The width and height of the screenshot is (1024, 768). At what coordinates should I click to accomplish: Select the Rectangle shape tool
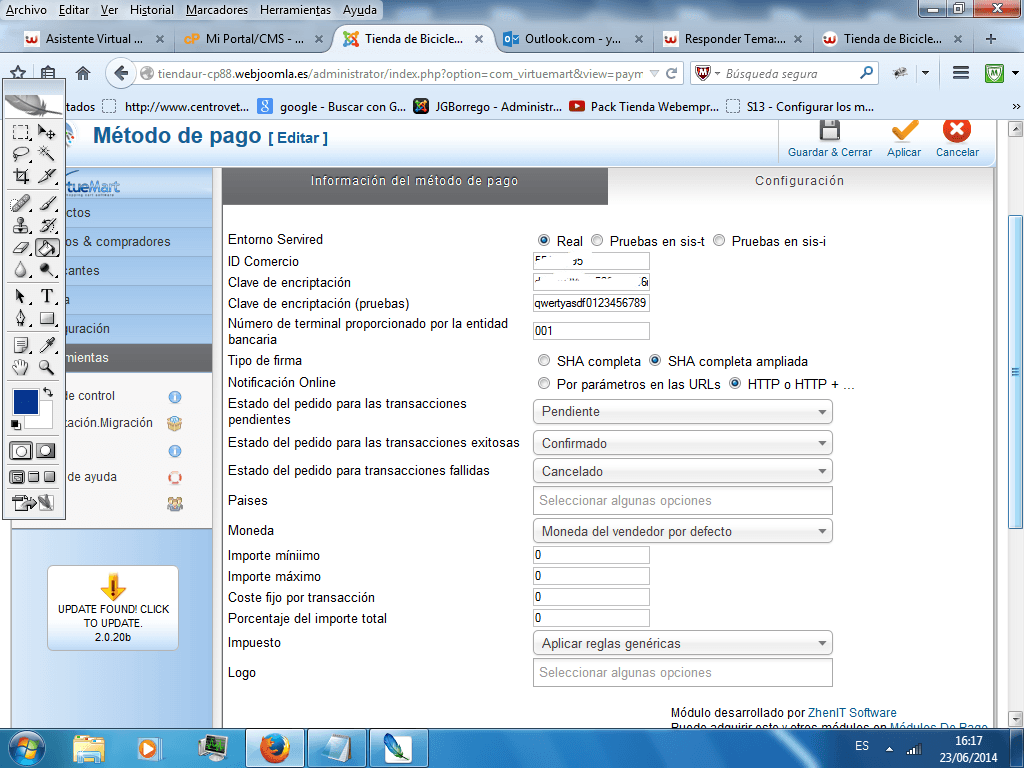tap(46, 318)
